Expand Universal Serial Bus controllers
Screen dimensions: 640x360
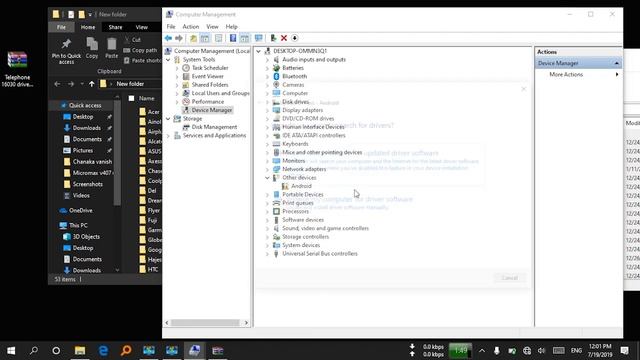click(267, 253)
